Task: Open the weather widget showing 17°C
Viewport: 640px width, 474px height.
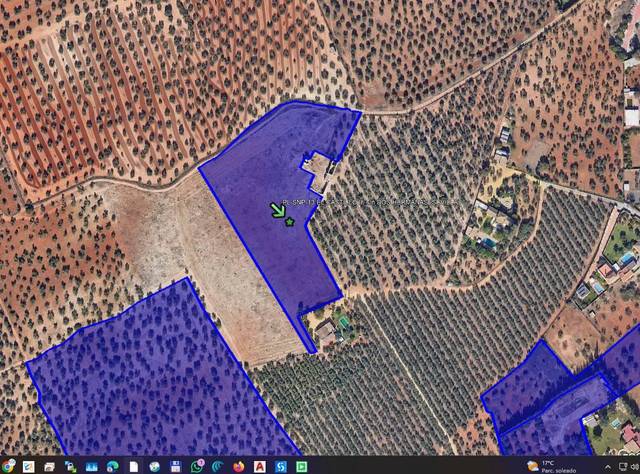Action: tap(551, 466)
